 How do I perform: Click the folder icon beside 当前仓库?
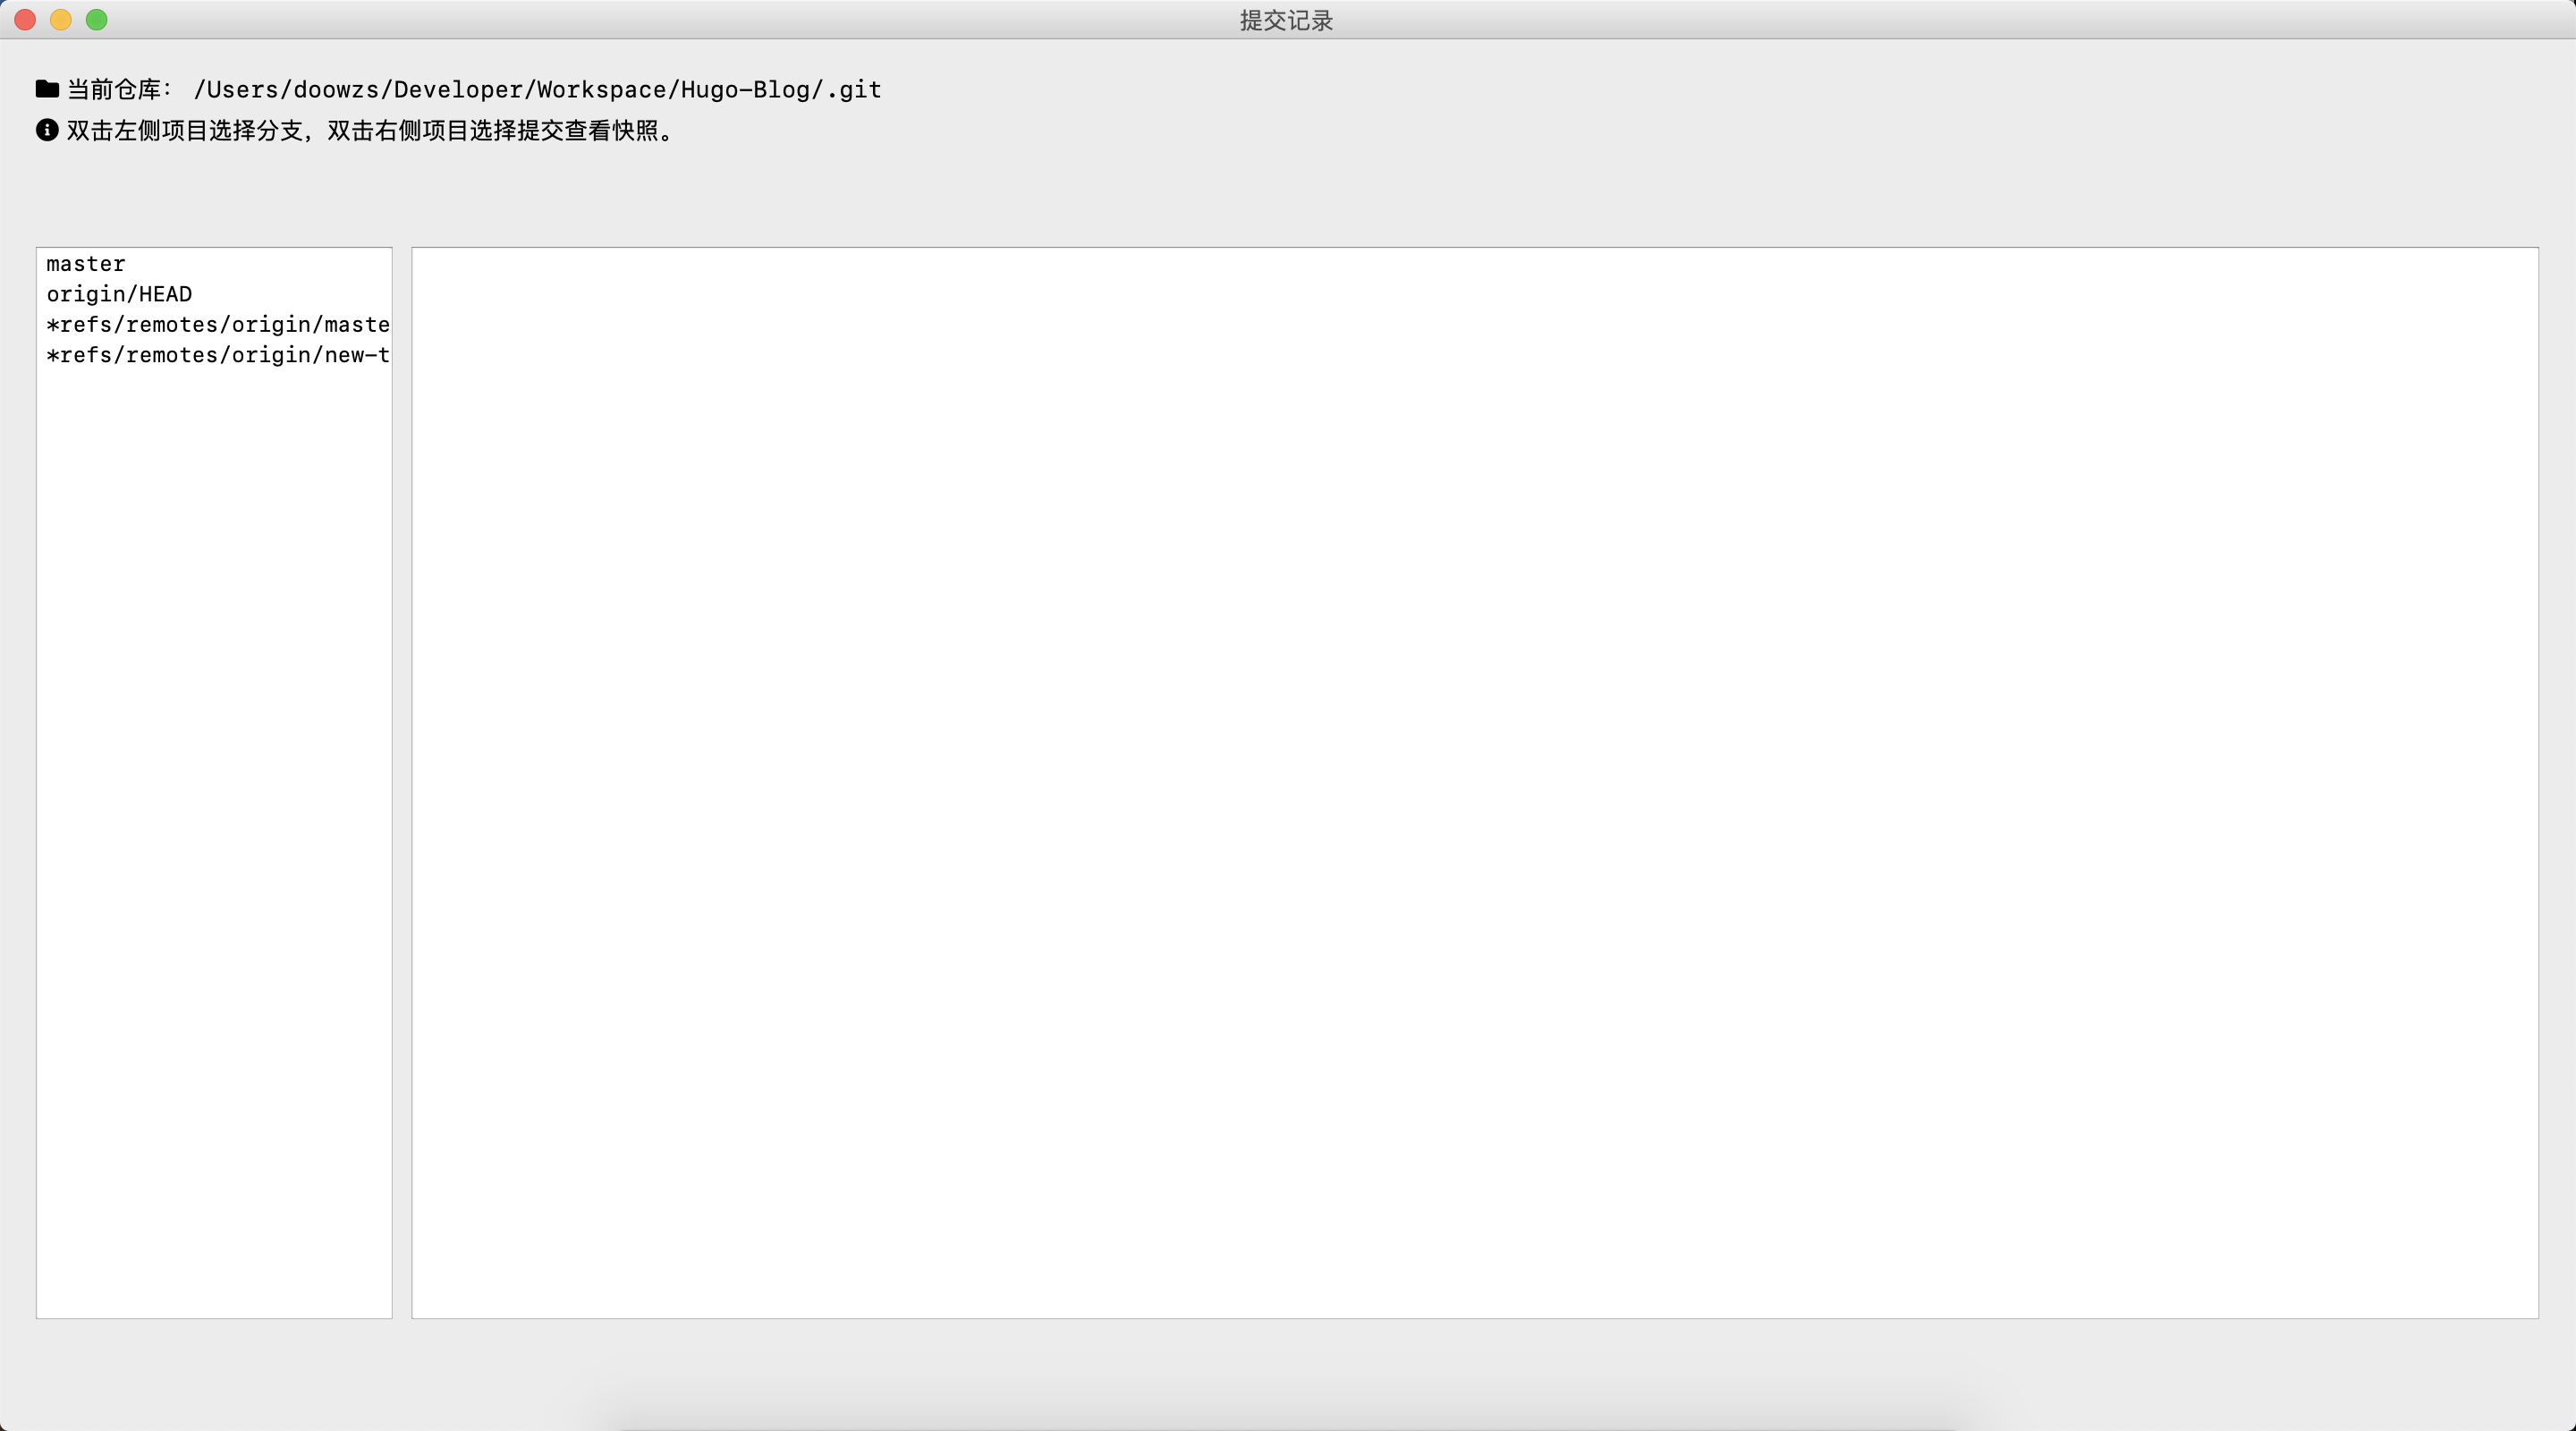[47, 89]
